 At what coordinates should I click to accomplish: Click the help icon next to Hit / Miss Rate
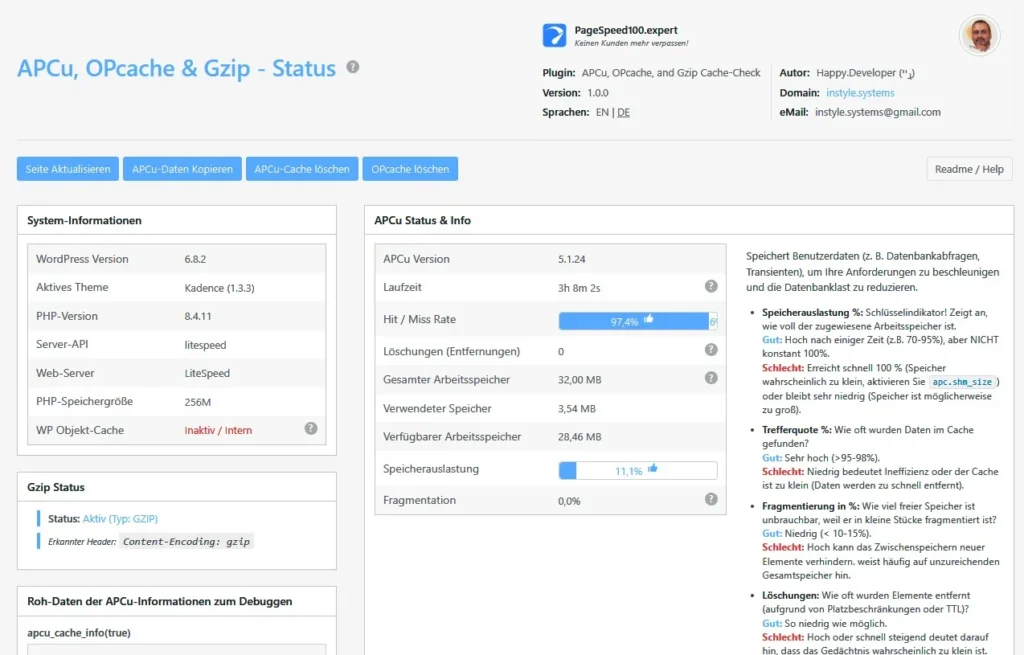711,320
